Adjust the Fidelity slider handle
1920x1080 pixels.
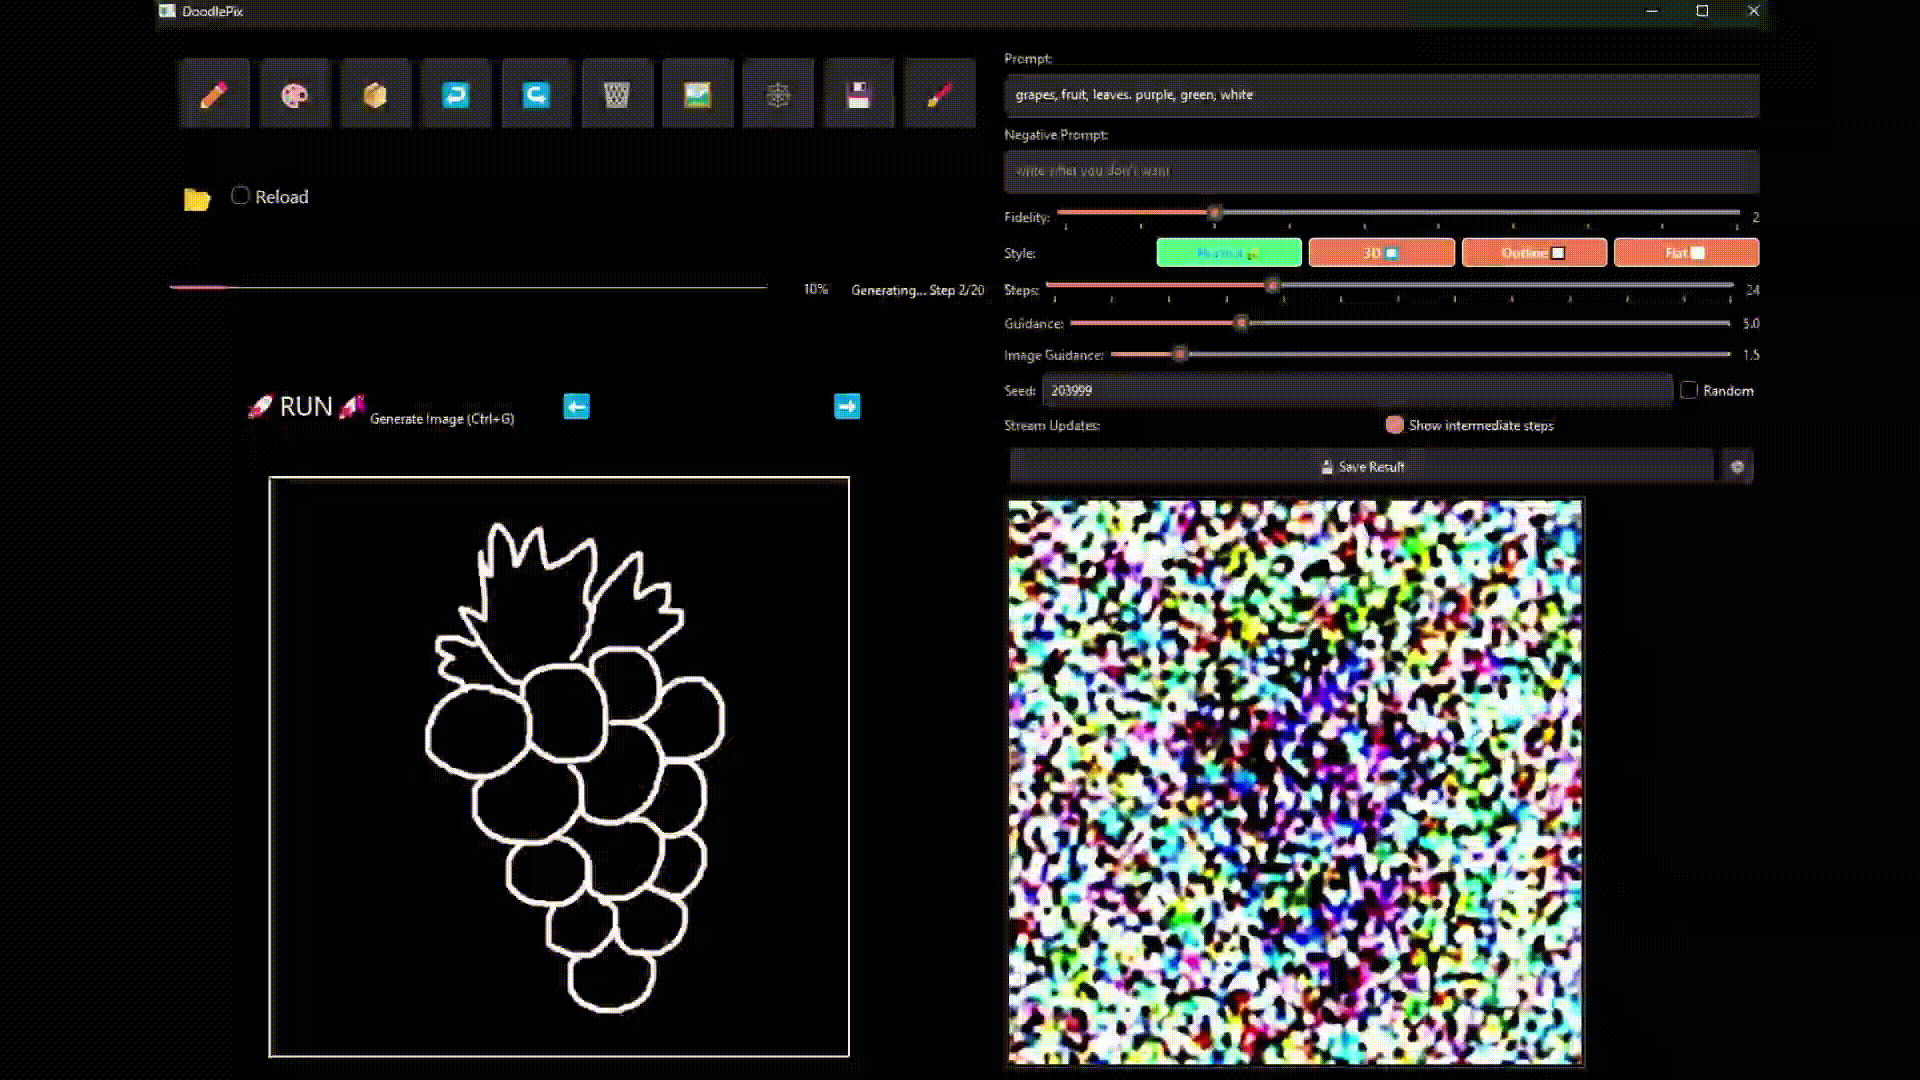pyautogui.click(x=1215, y=213)
